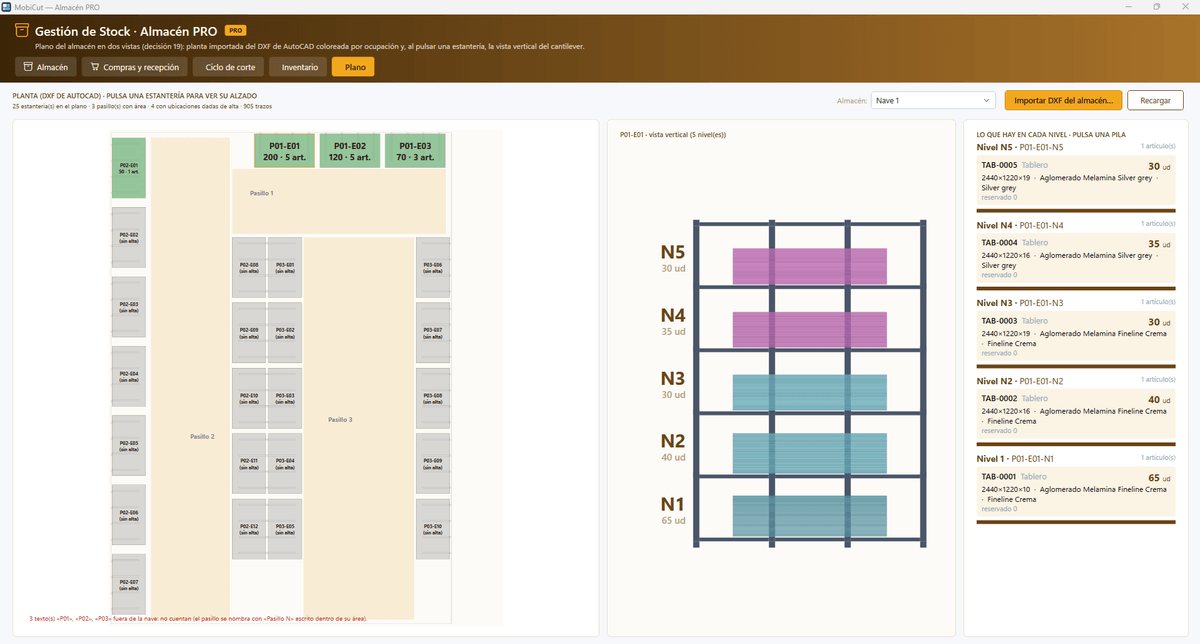Click the purple N5 pile in rack

pos(810,265)
